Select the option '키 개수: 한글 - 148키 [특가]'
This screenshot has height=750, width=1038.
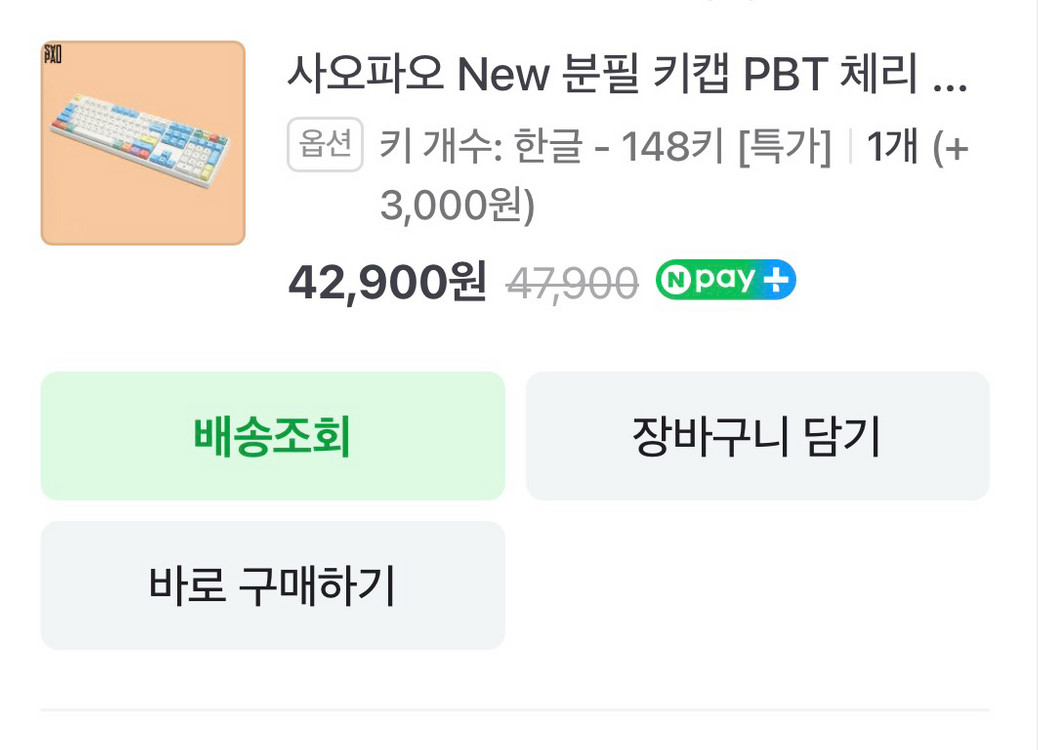click(600, 146)
